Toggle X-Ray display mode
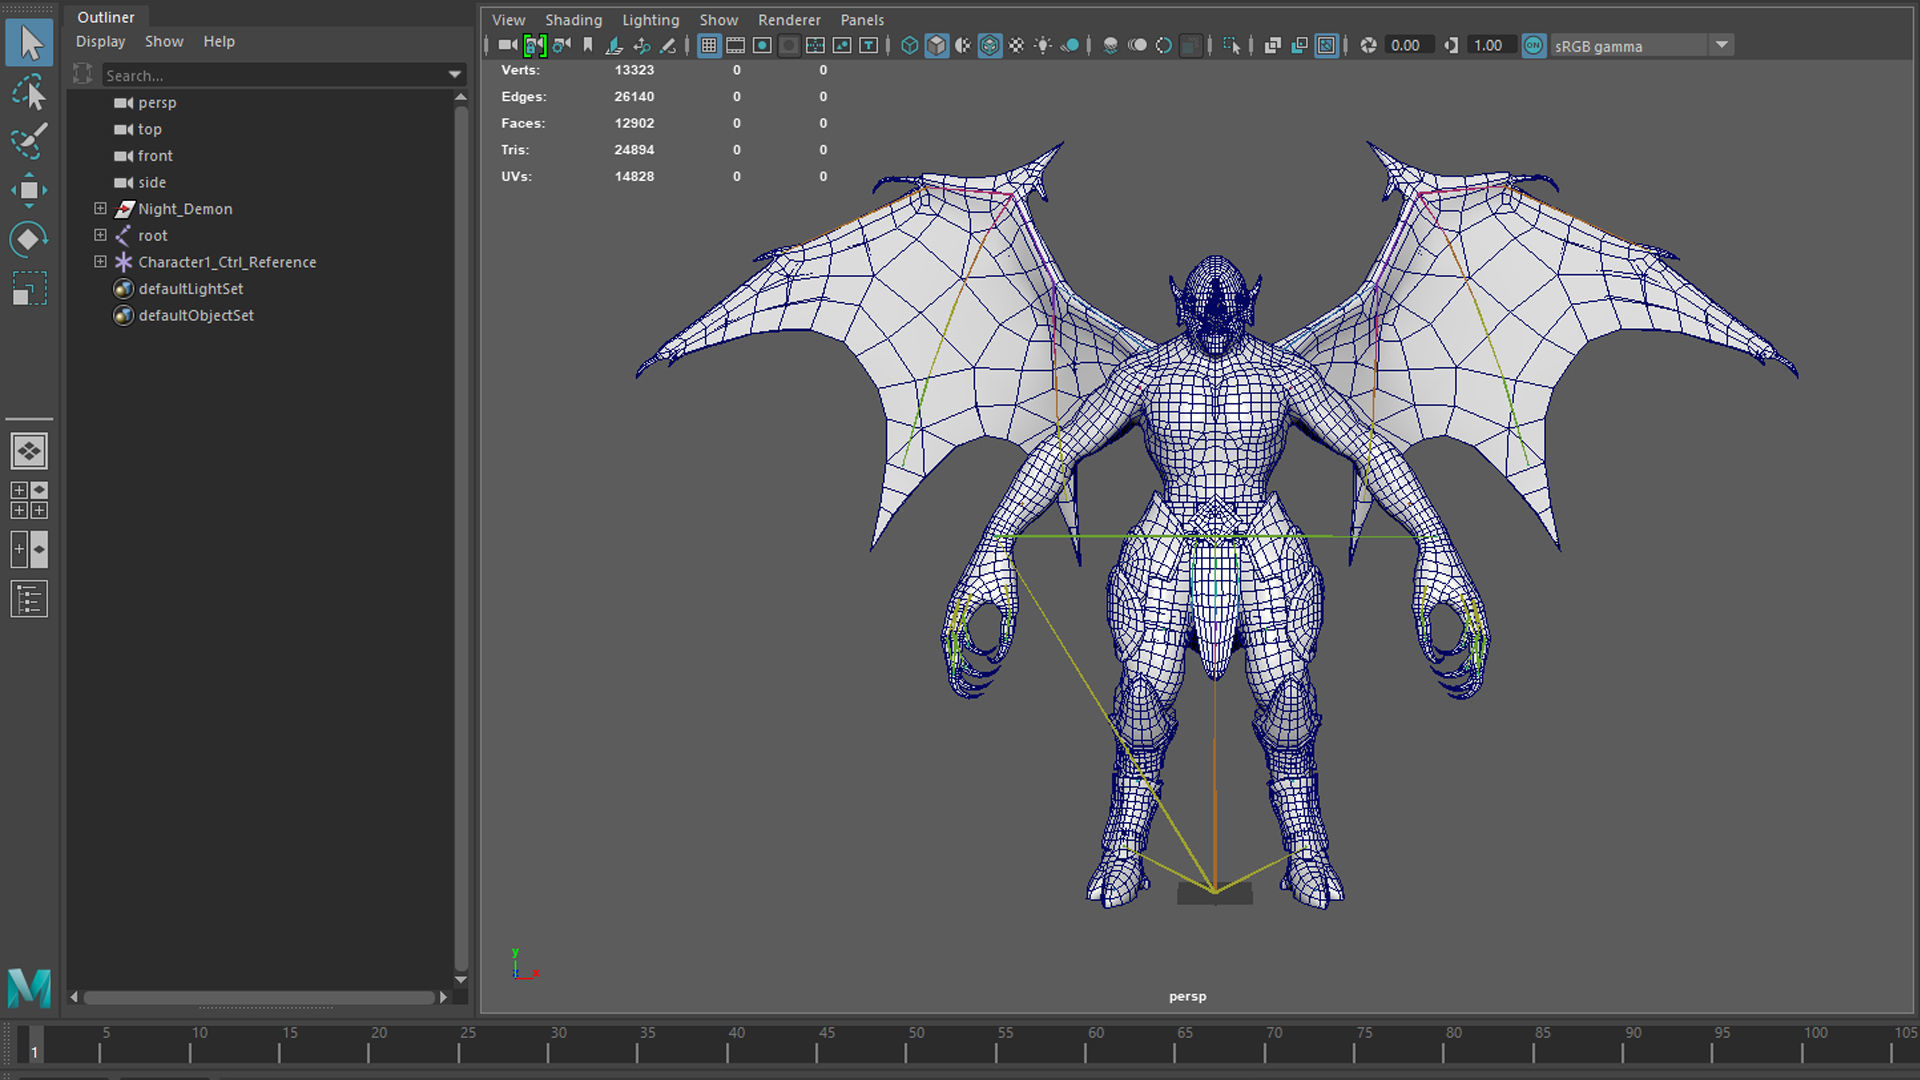 [x=1272, y=45]
